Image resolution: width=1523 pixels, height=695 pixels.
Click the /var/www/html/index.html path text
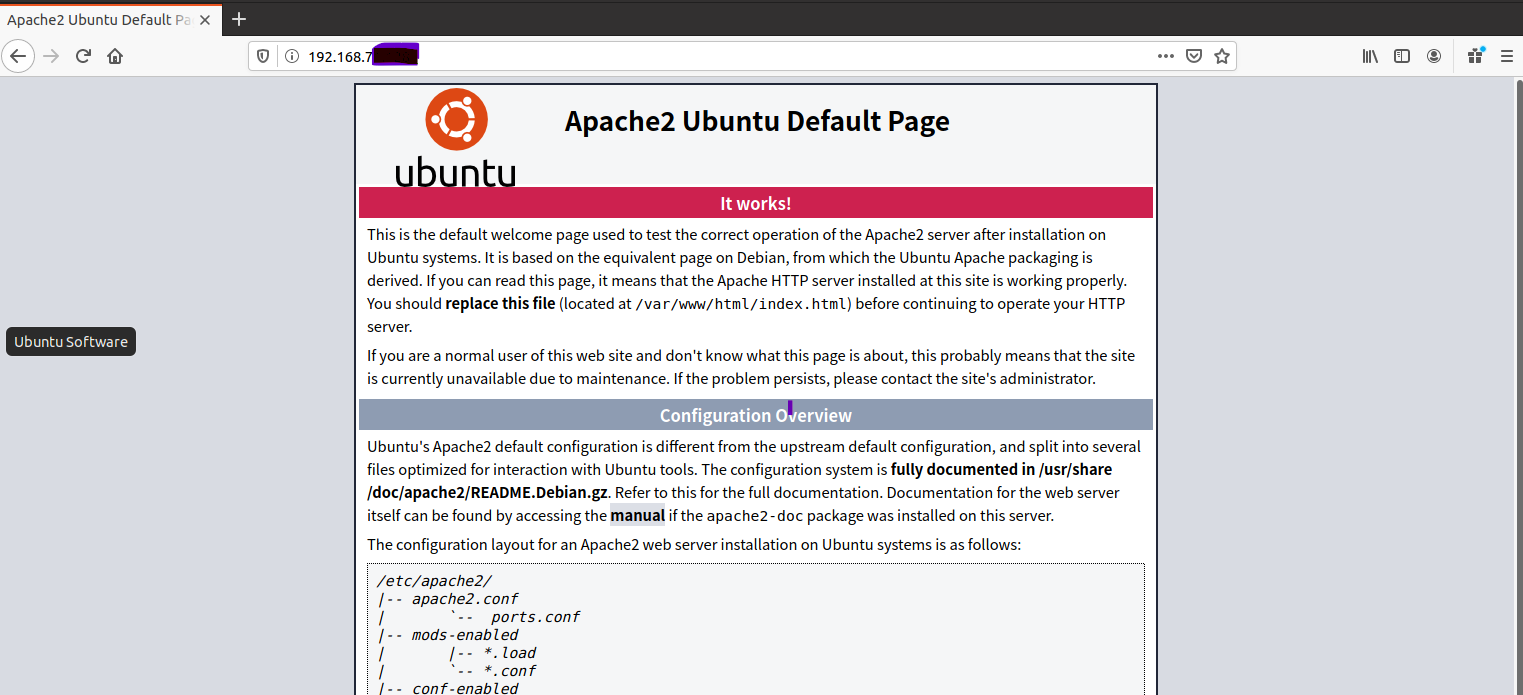point(742,304)
